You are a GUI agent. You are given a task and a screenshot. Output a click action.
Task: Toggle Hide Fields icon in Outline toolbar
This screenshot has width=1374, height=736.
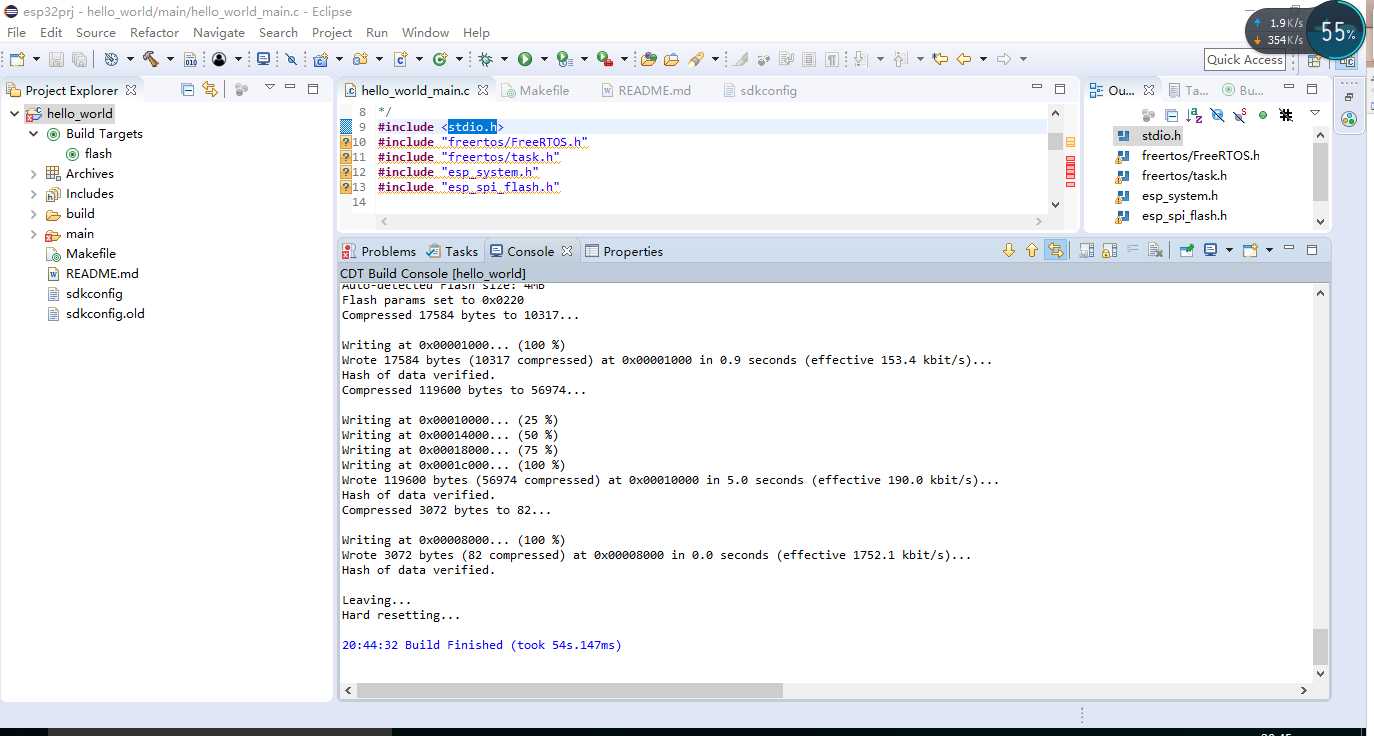(1217, 115)
